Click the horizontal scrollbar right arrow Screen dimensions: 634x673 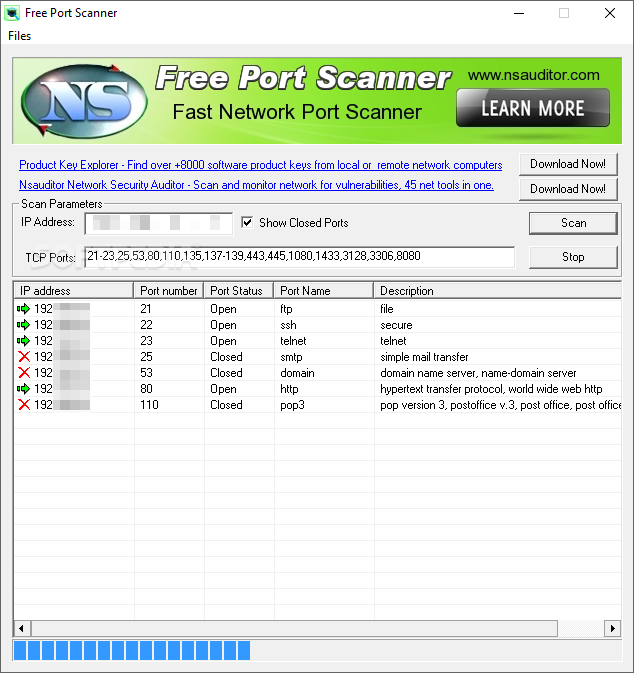coord(613,629)
